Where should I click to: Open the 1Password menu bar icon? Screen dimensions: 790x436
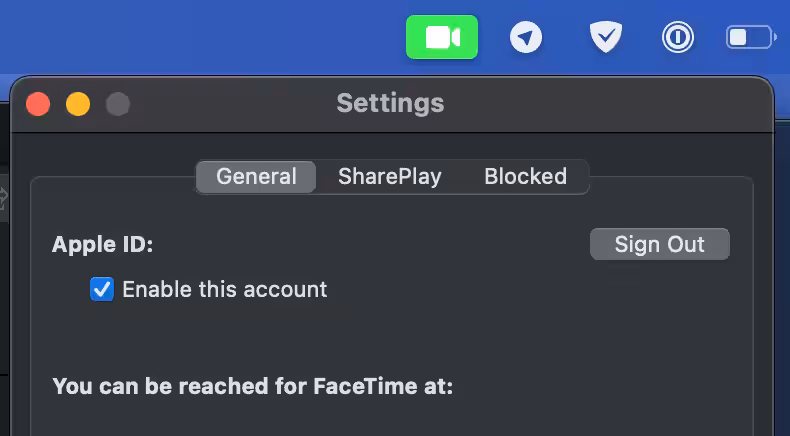678,38
